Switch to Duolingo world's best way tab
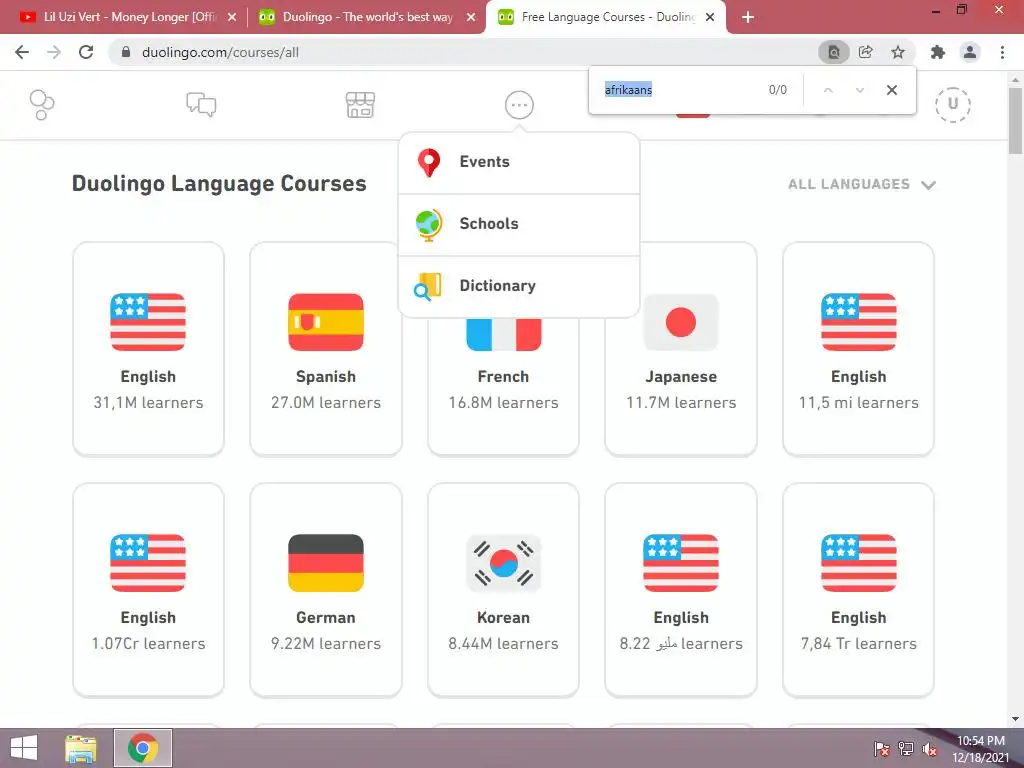Screen dimensions: 1024x768 [x=366, y=17]
